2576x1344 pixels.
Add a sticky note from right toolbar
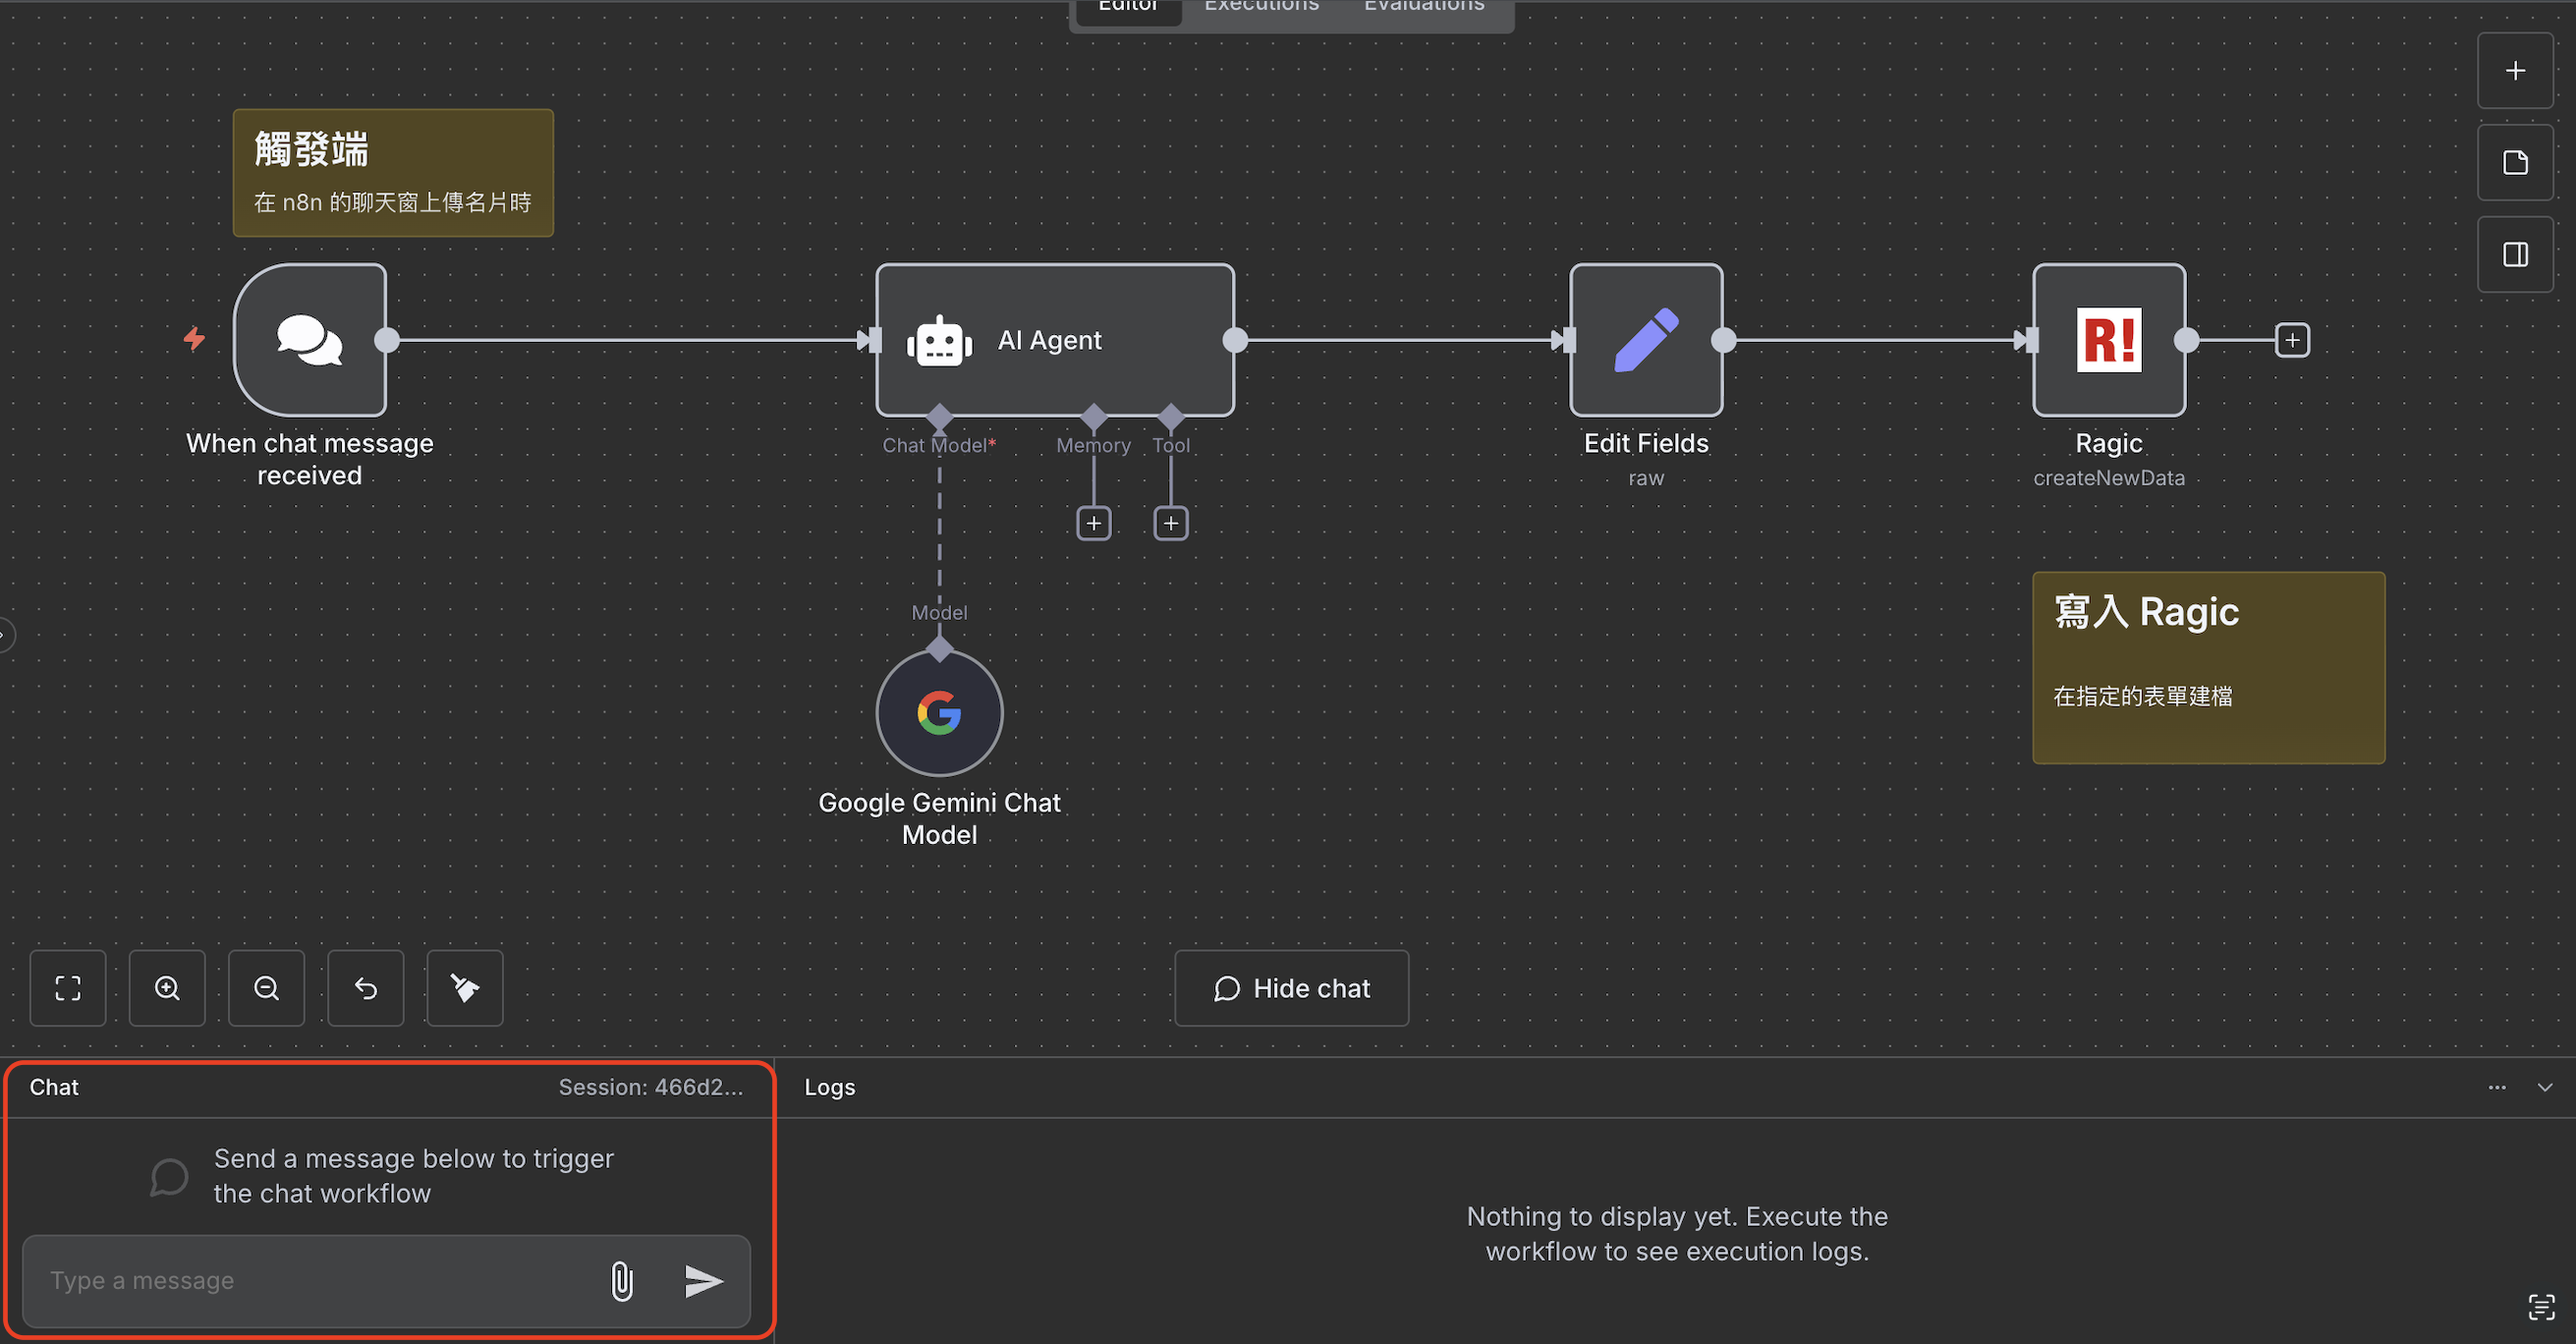click(2515, 163)
